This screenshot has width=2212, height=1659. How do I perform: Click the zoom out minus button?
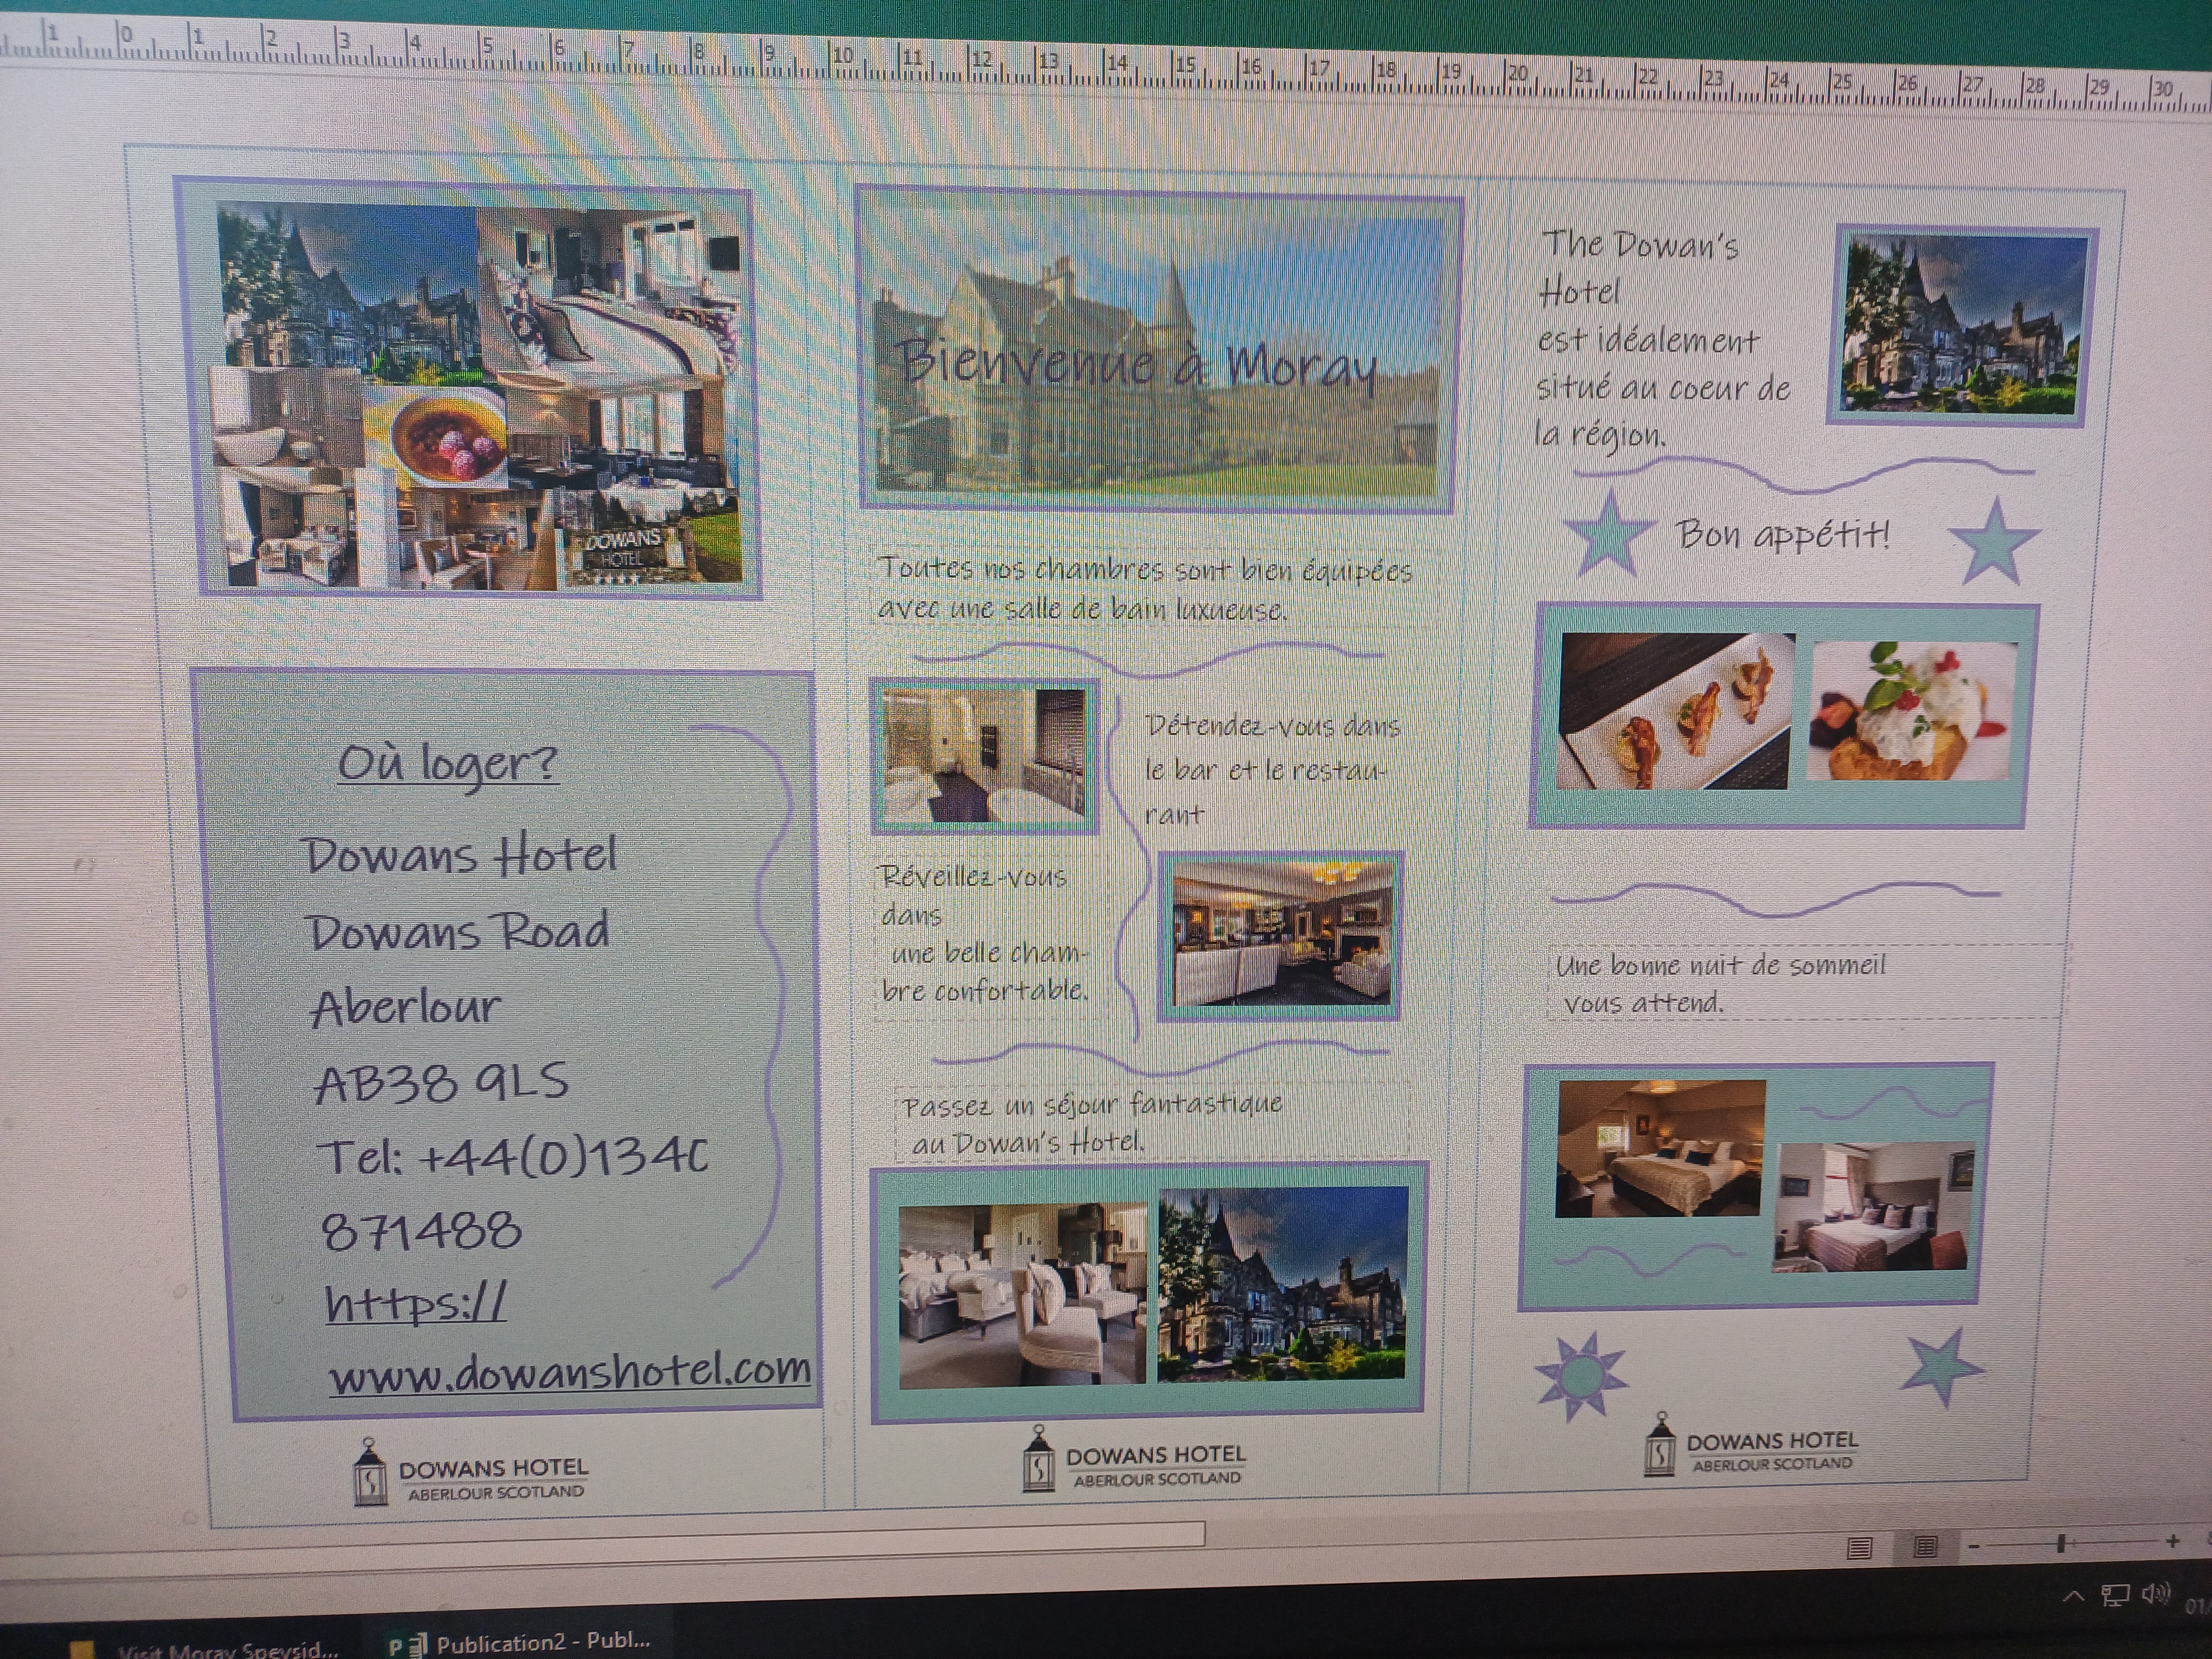[1974, 1546]
